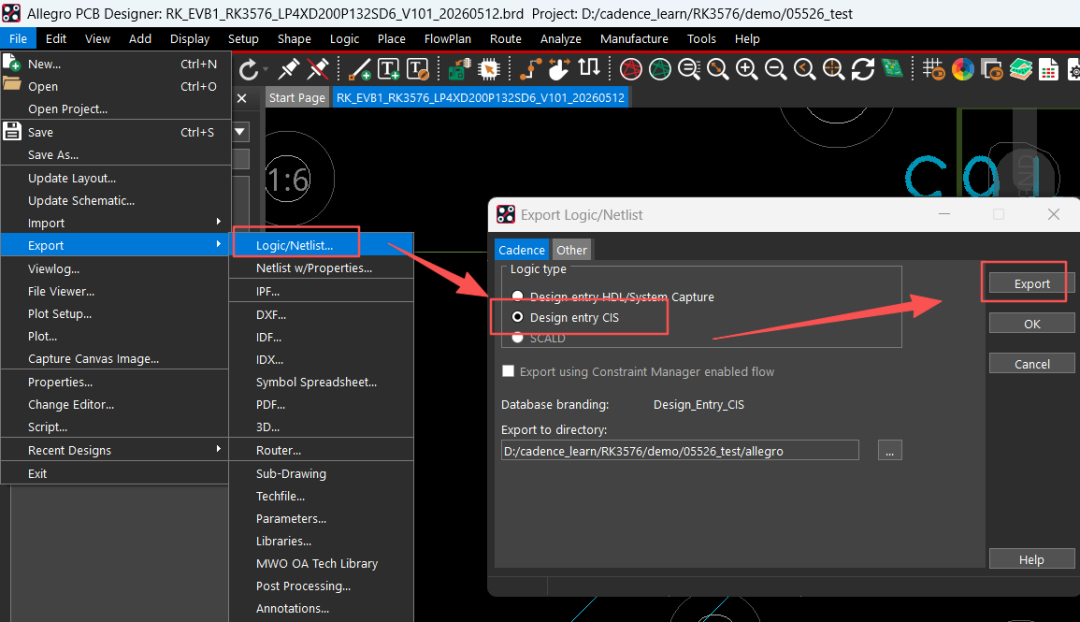Choose the Add Line tool icon
1080x622 pixels.
(359, 69)
